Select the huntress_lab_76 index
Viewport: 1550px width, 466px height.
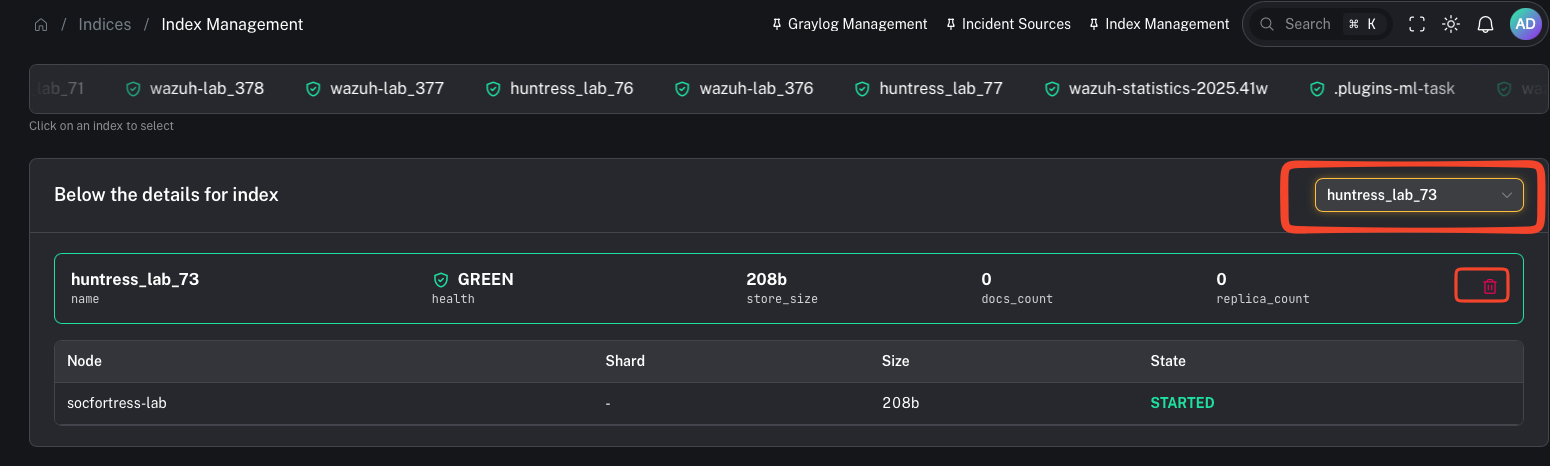coord(559,89)
